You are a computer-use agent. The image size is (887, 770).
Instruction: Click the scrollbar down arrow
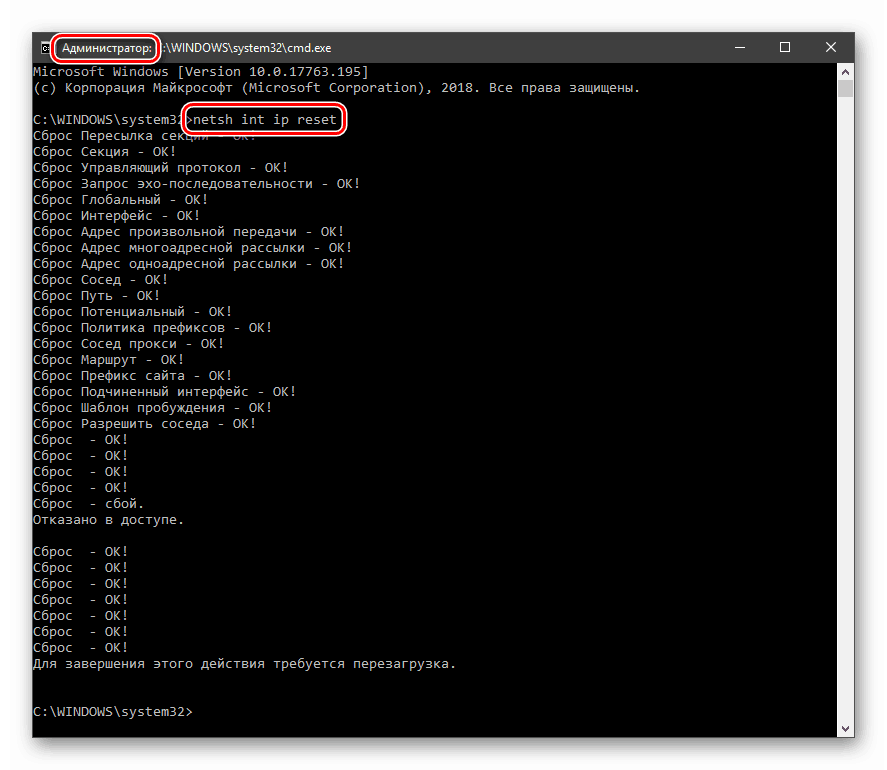click(845, 729)
